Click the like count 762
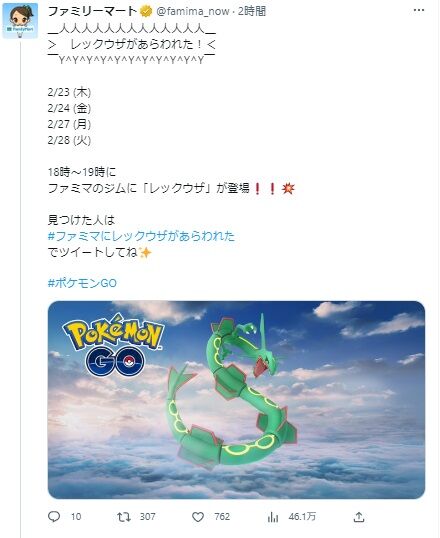Screen dimensions: 440x538 (222, 517)
